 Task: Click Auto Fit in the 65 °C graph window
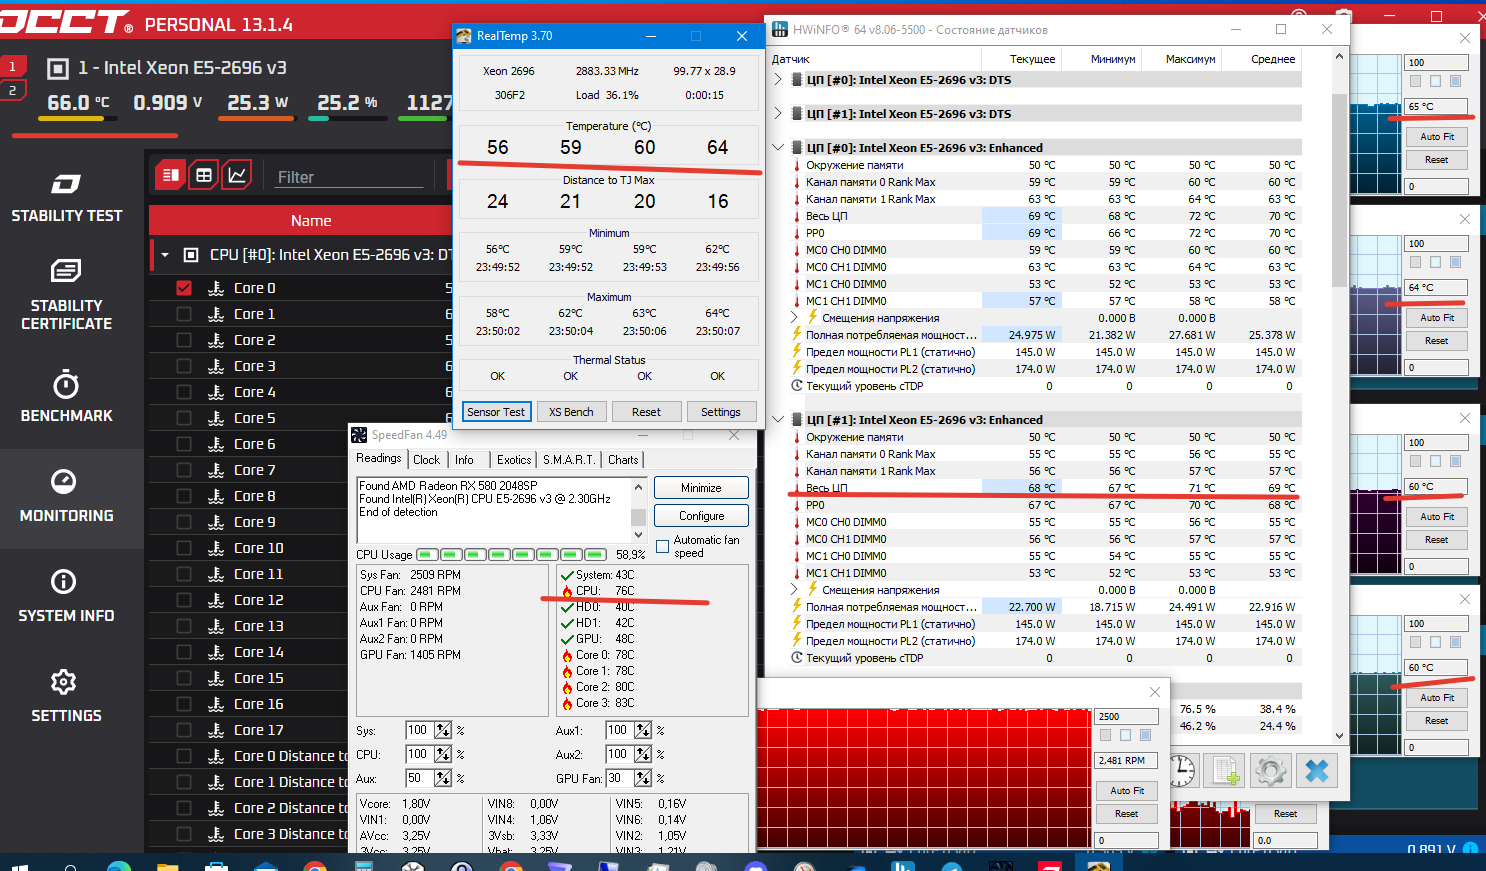click(1437, 137)
